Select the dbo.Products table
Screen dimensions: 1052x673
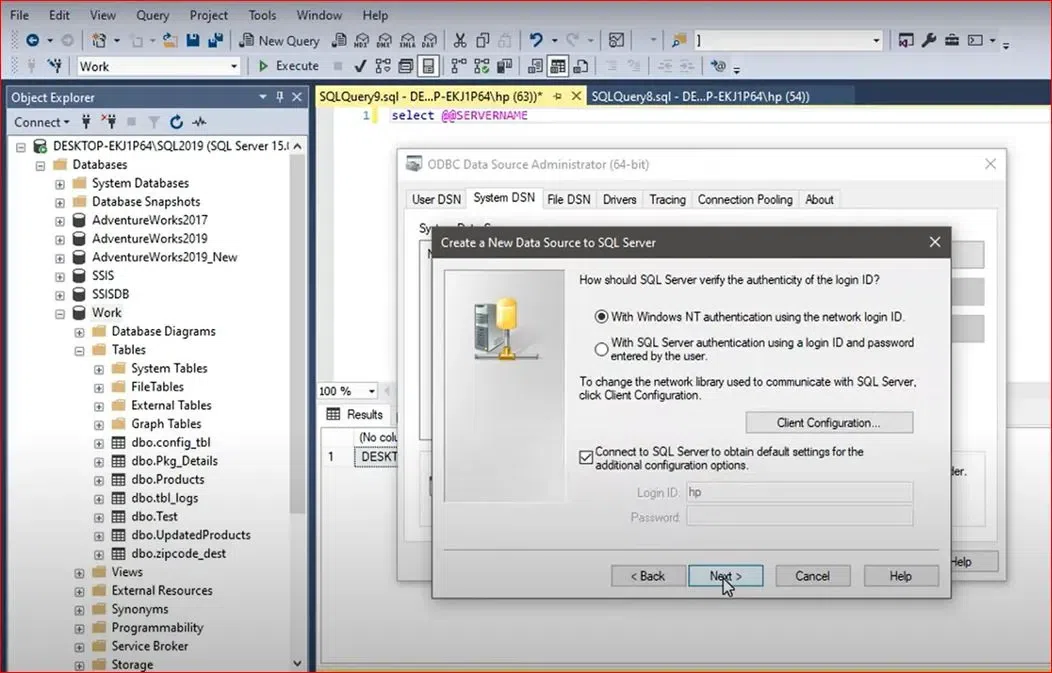(x=167, y=479)
